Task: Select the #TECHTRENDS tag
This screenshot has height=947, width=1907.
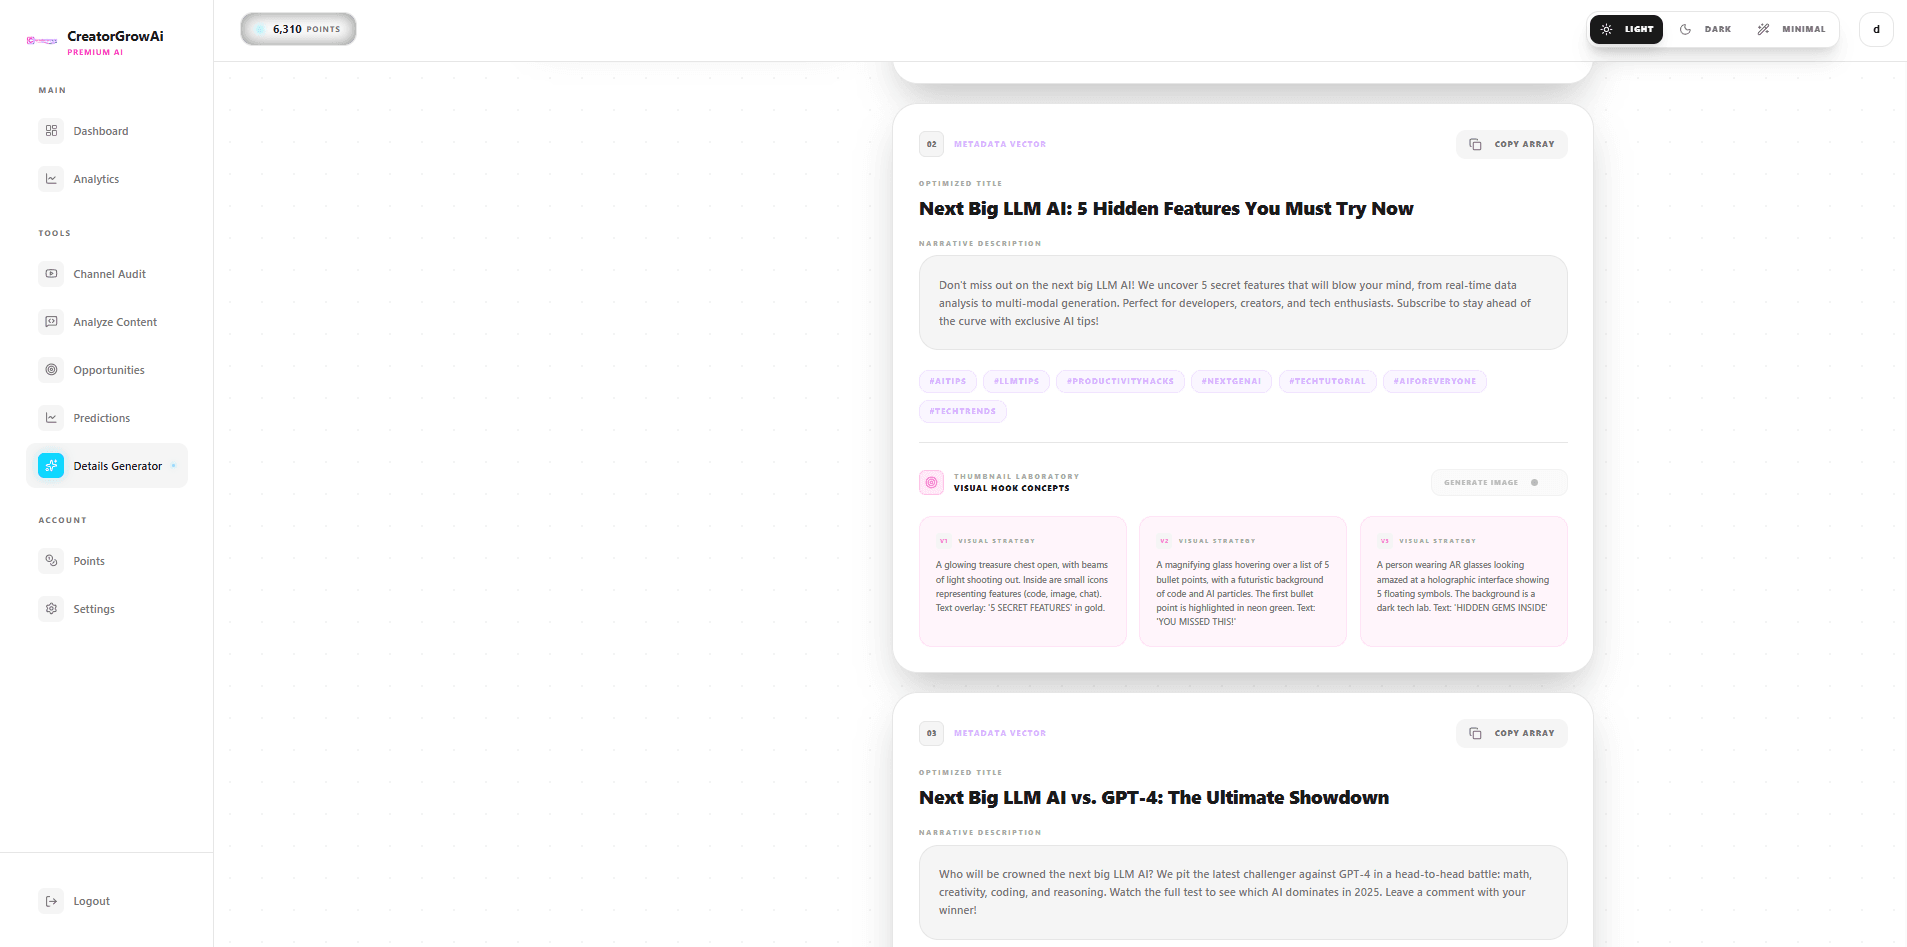Action: tap(962, 411)
